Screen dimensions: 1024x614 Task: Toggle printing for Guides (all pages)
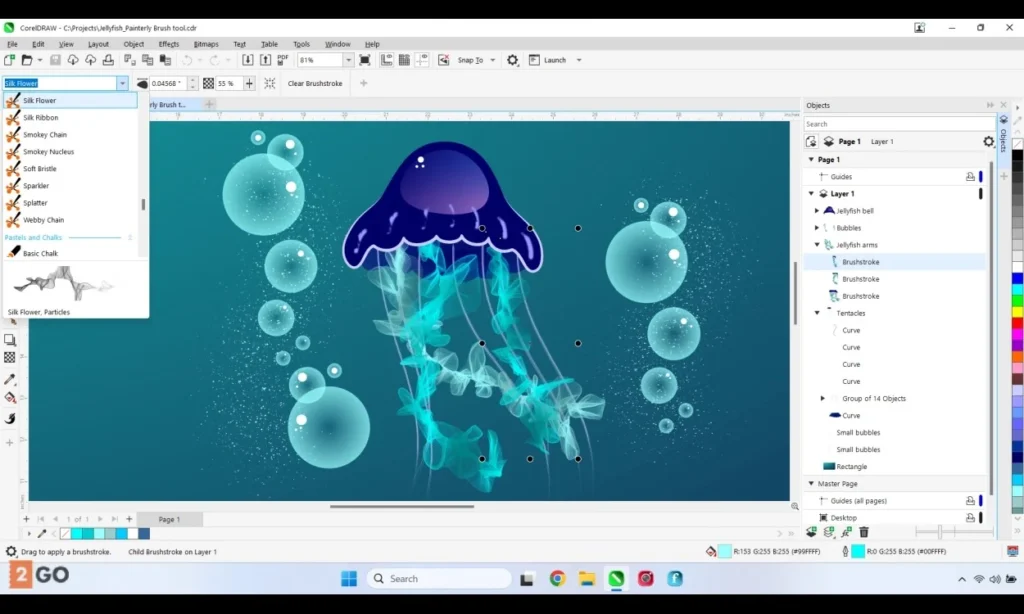tap(969, 501)
